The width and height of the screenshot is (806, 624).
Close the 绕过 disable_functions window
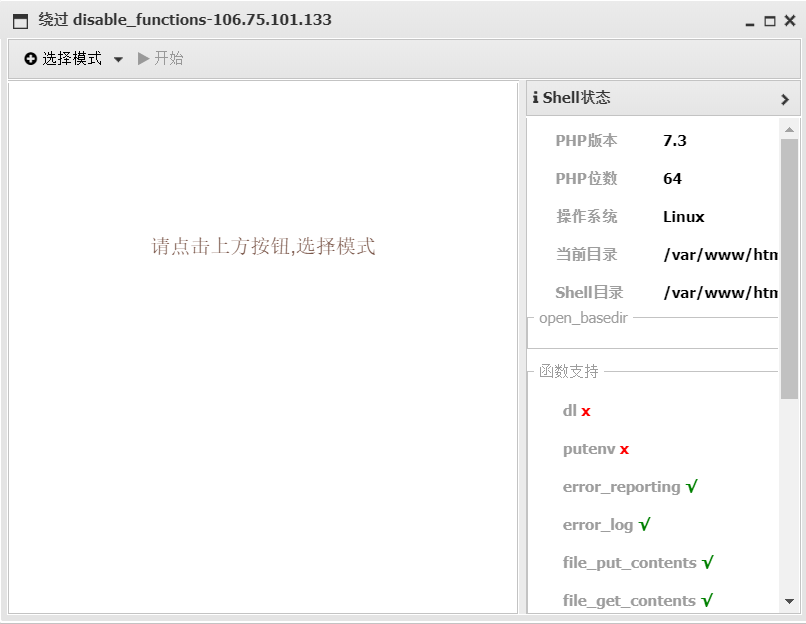click(790, 21)
